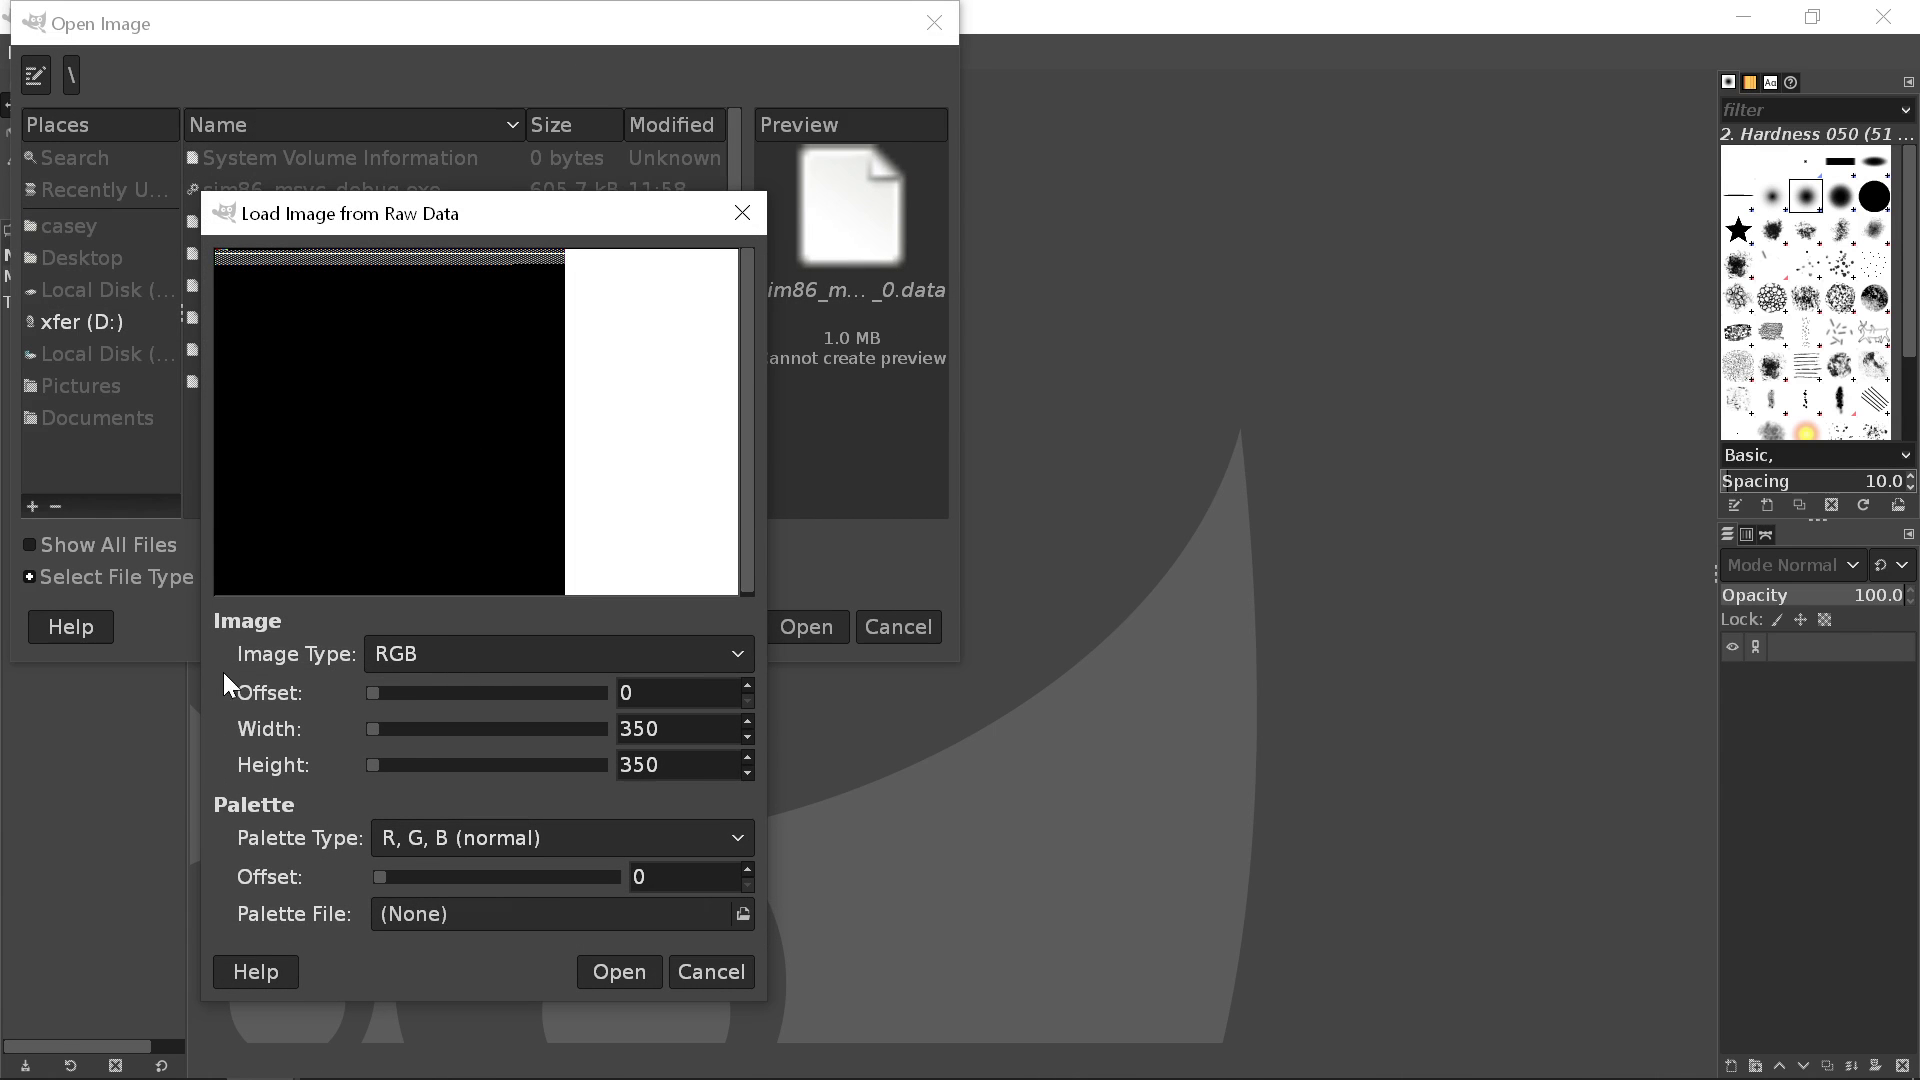Expand the Select File Type section
1920x1080 pixels.
(28, 576)
